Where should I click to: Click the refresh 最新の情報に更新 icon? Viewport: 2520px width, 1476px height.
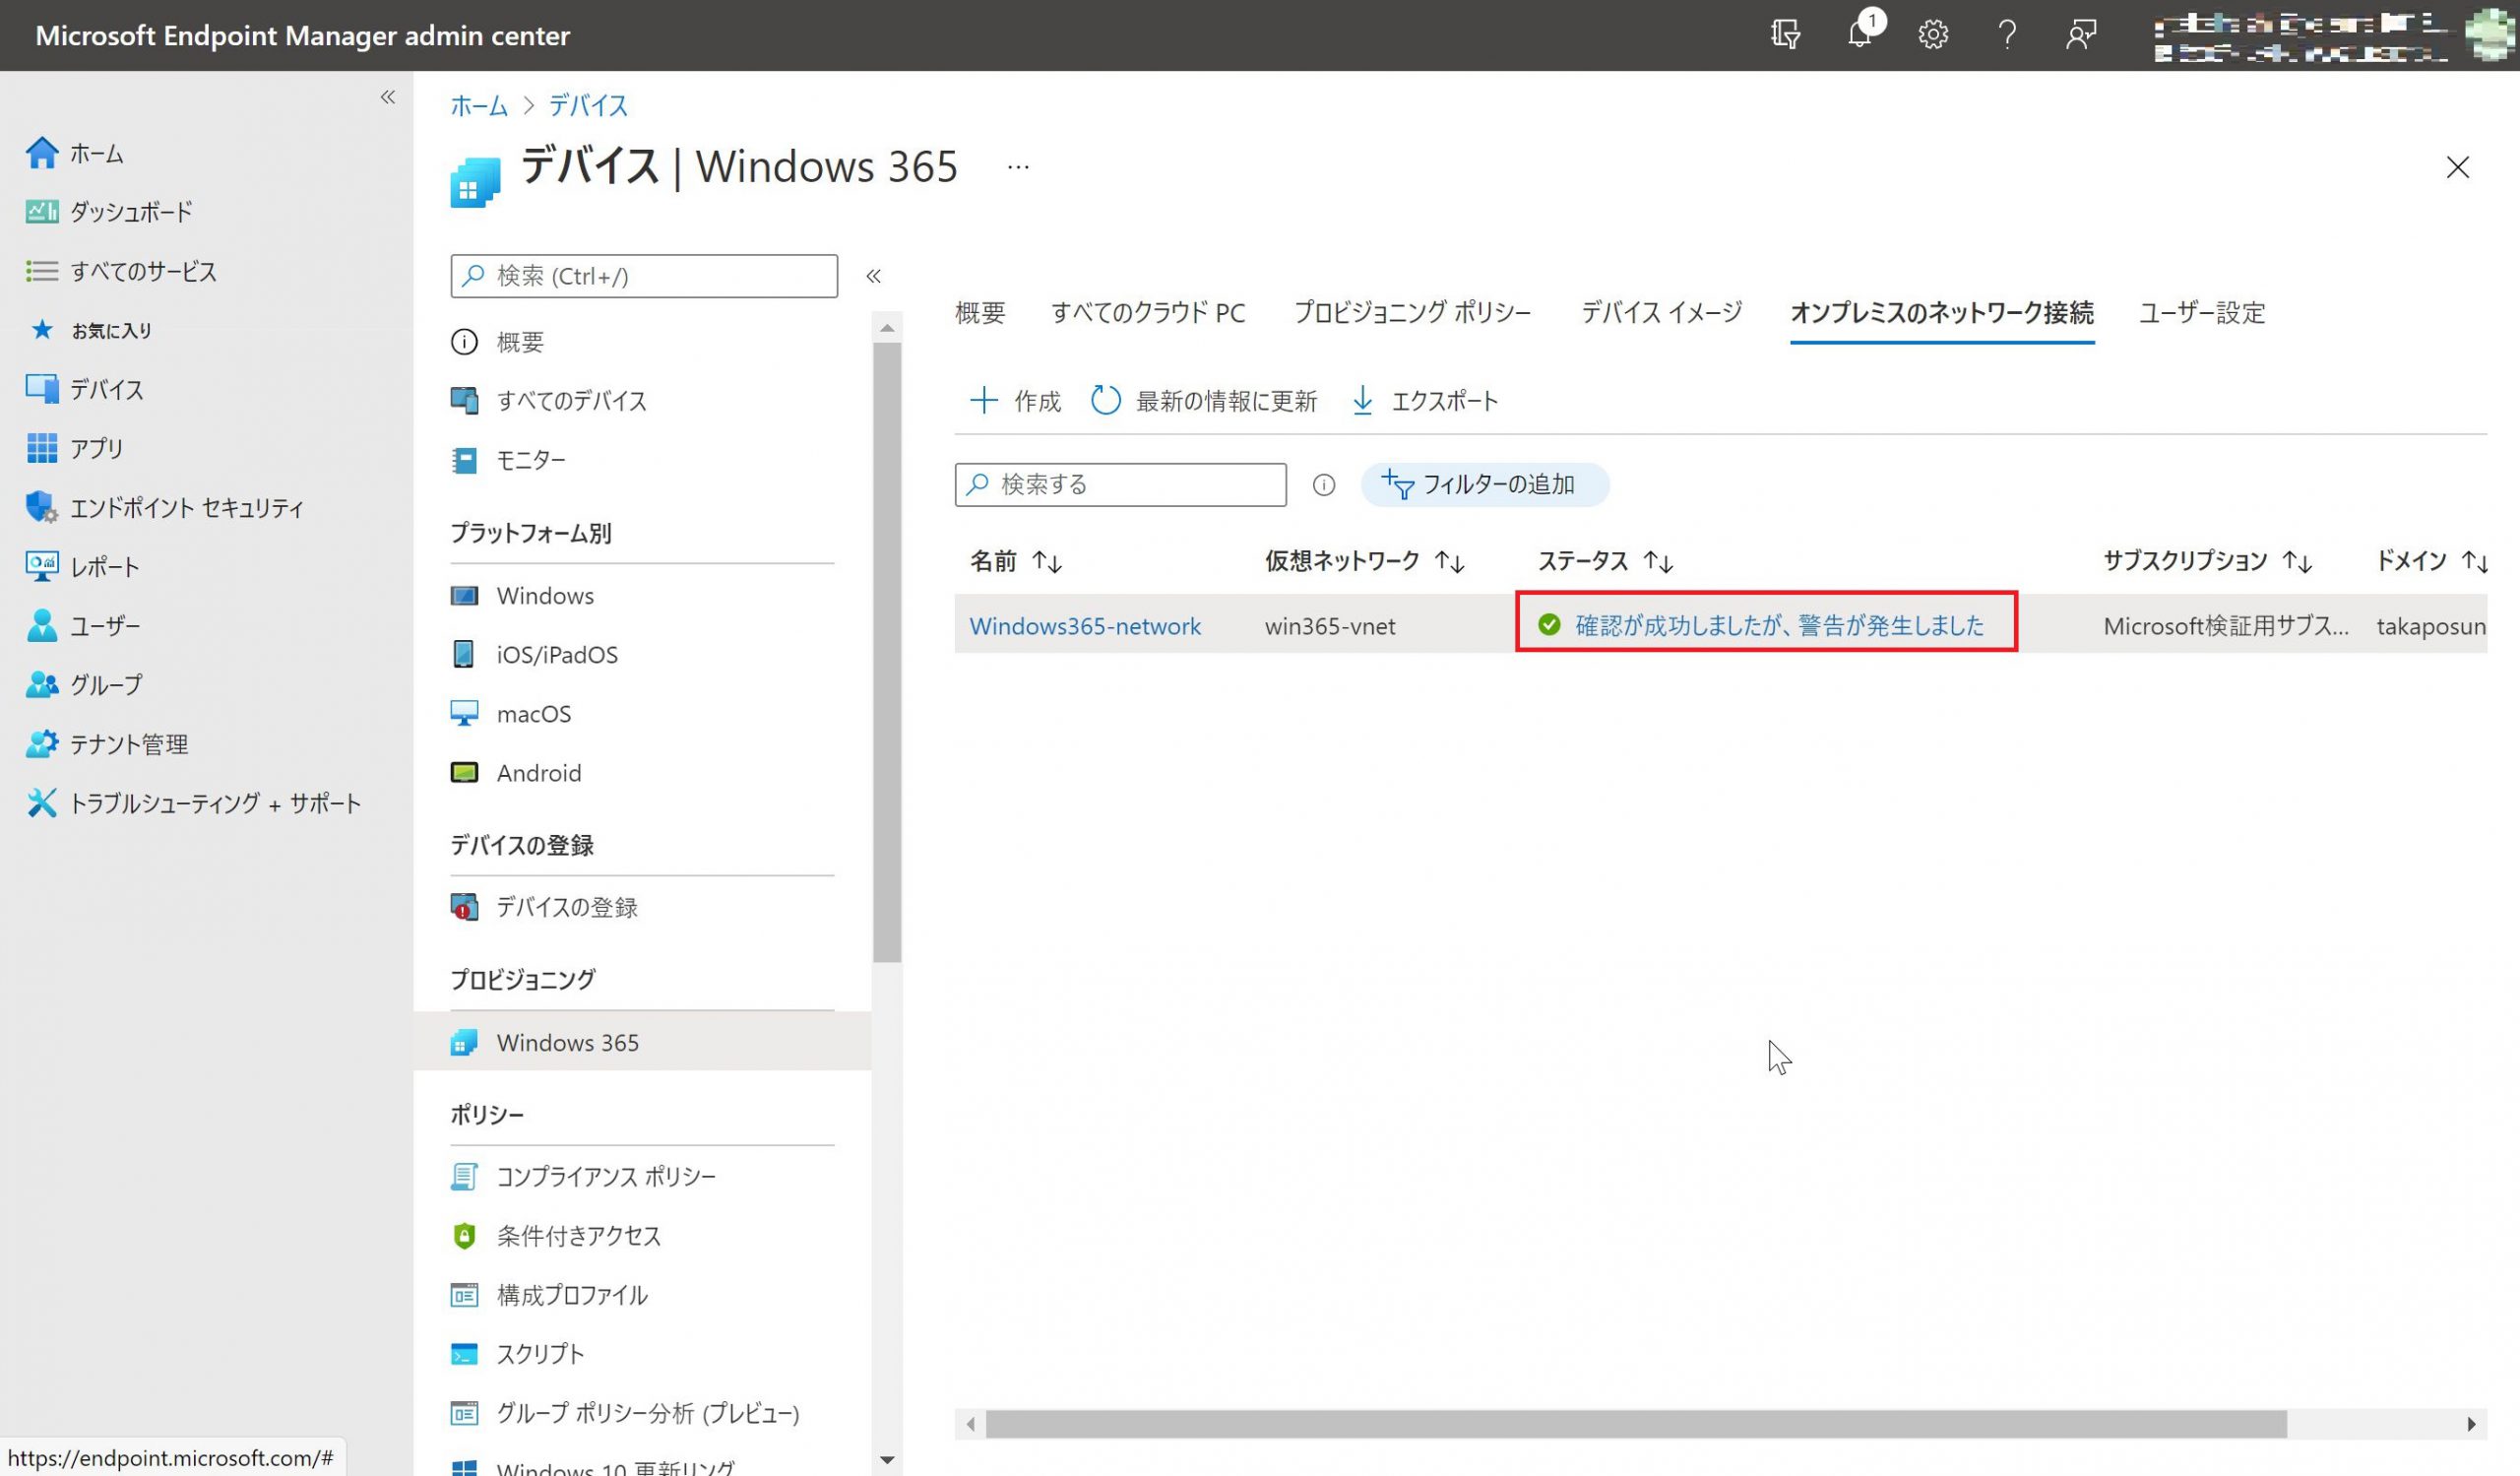coord(1106,401)
